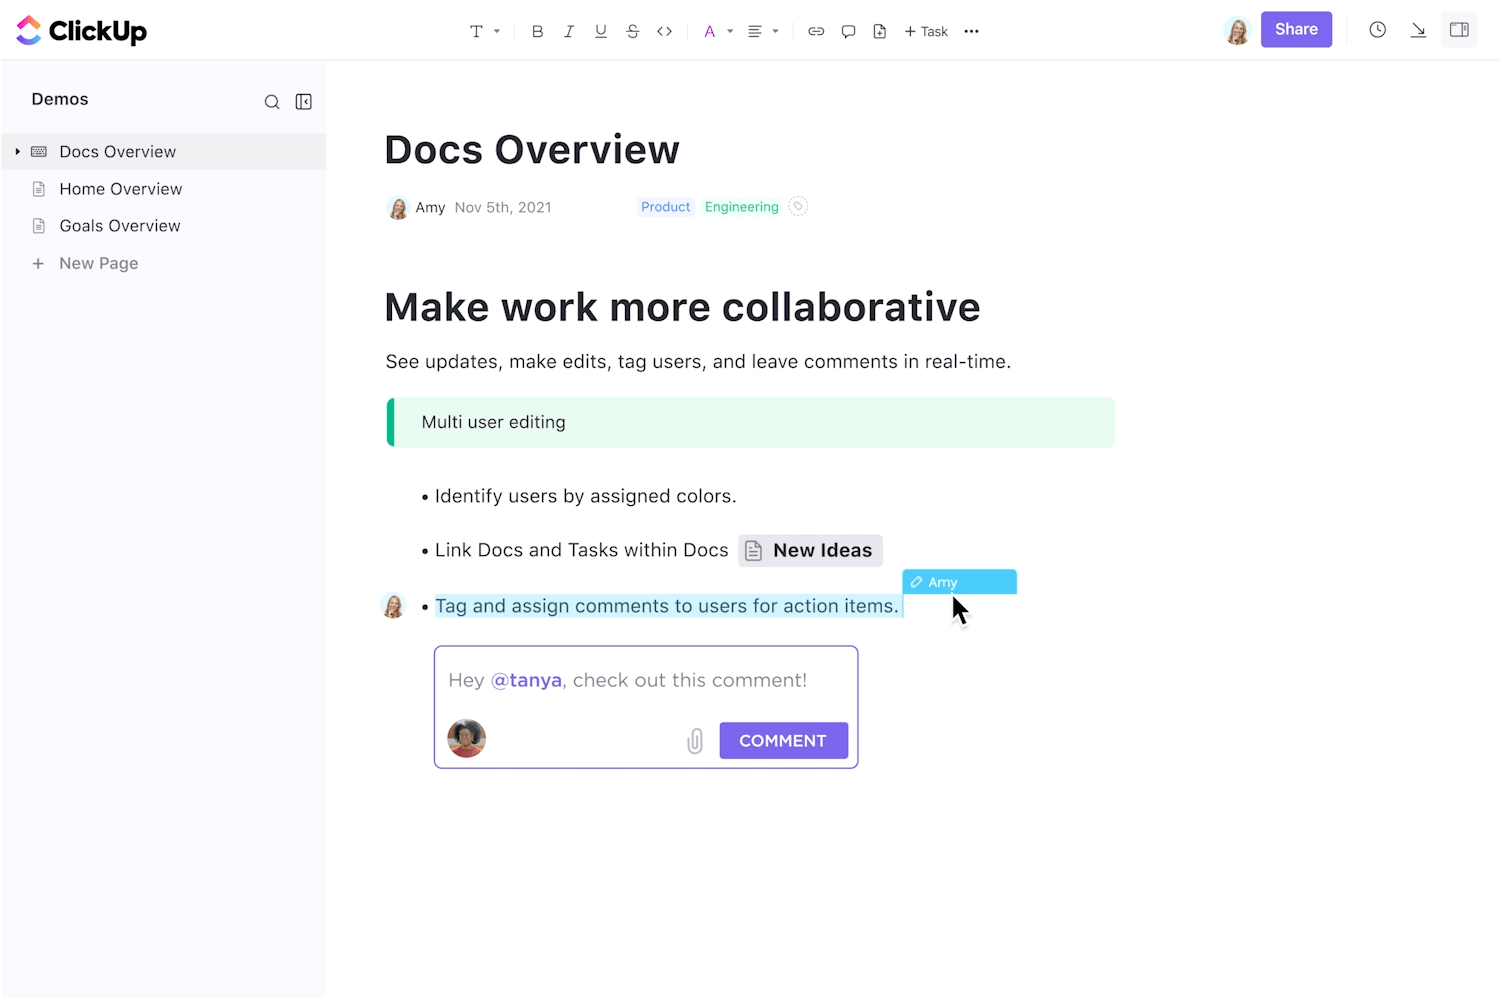
Task: Apply bold formatting to text
Action: [537, 31]
